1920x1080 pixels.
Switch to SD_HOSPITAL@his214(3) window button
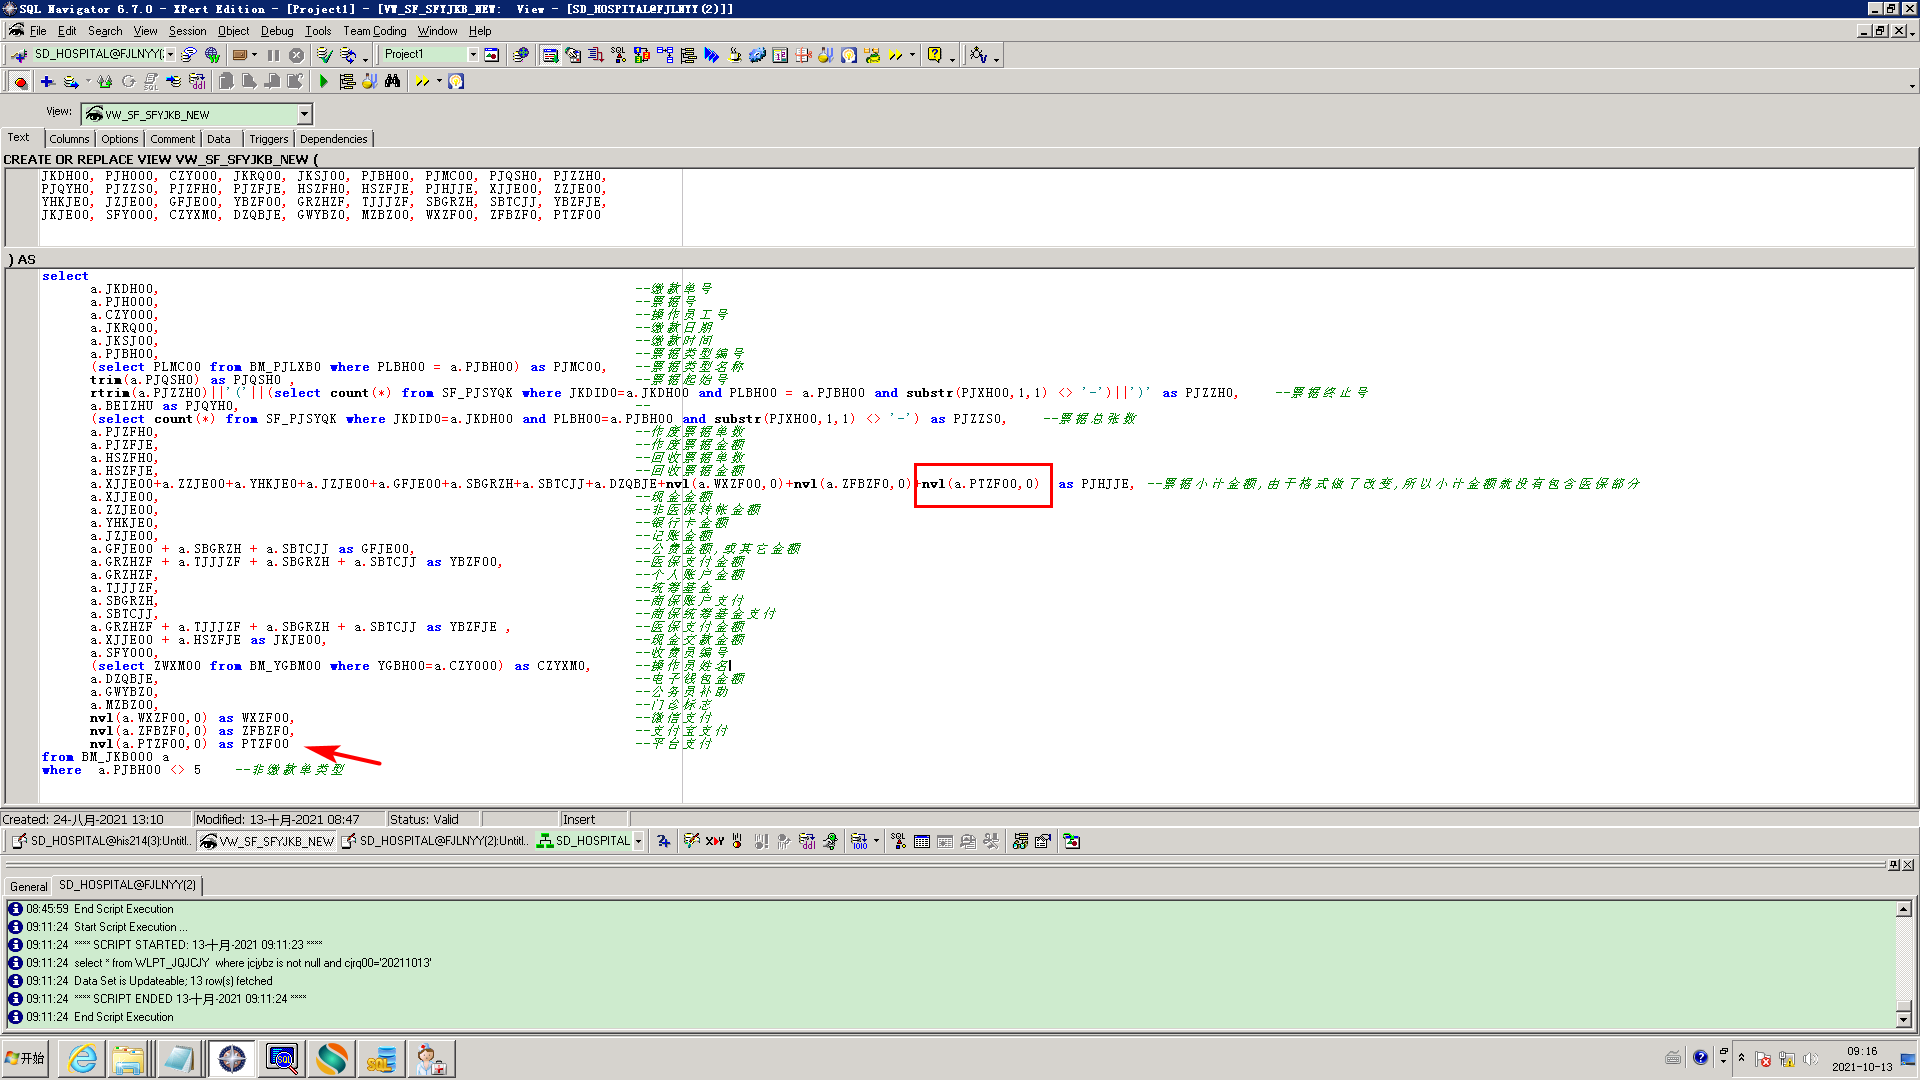pyautogui.click(x=101, y=841)
